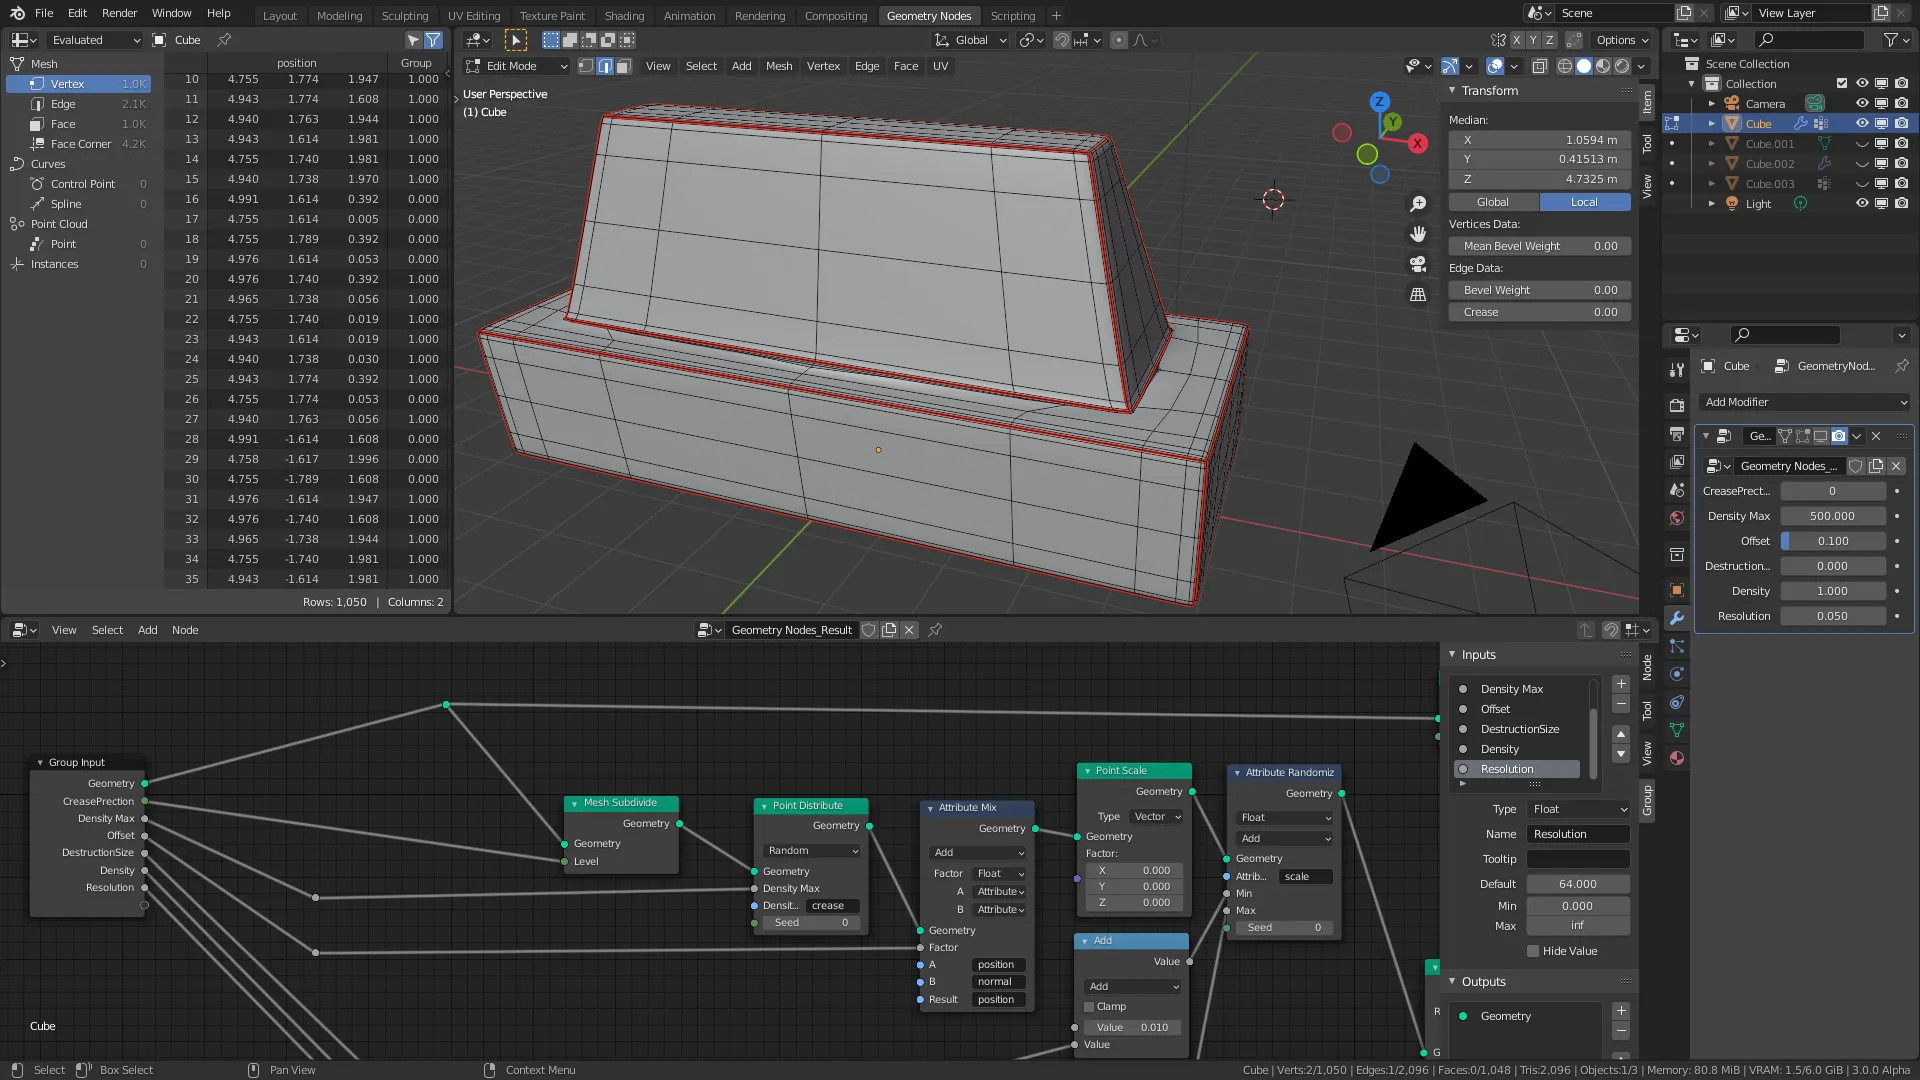Select face select mode icon
The height and width of the screenshot is (1080, 1920).
tap(624, 66)
